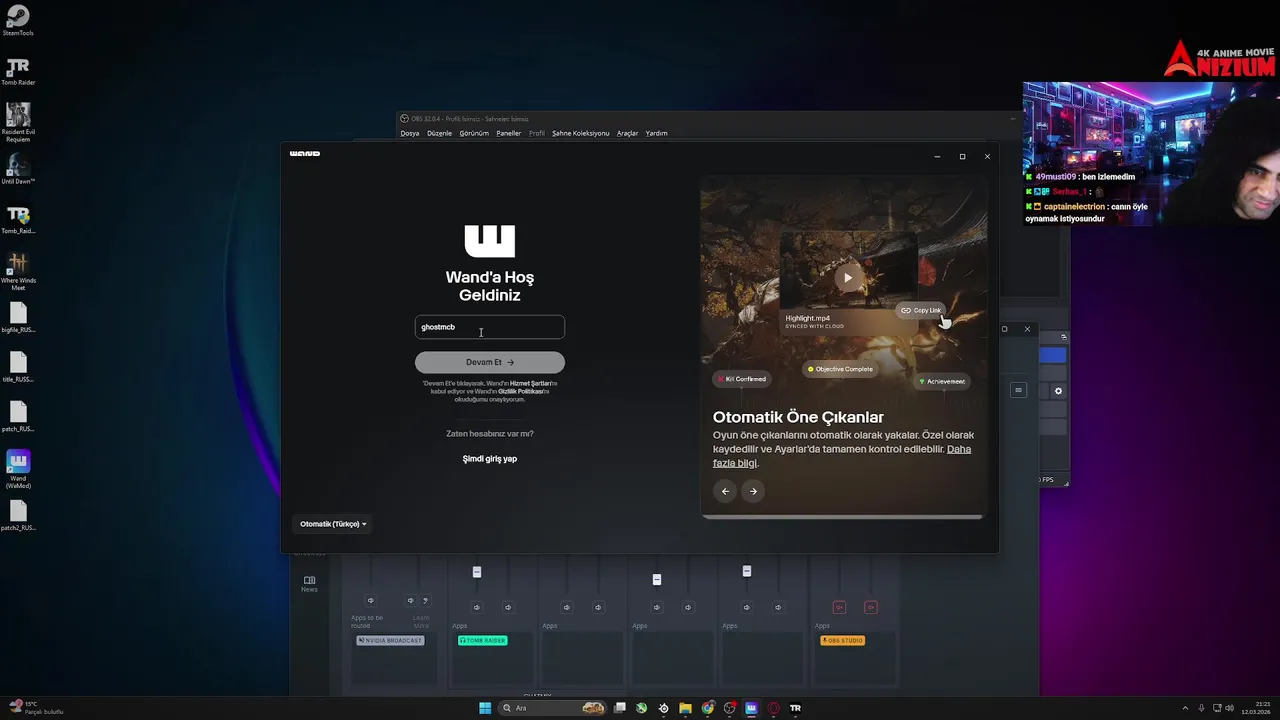The width and height of the screenshot is (1280, 720).
Task: Open Yardım menu in OBS window
Action: pos(656,133)
